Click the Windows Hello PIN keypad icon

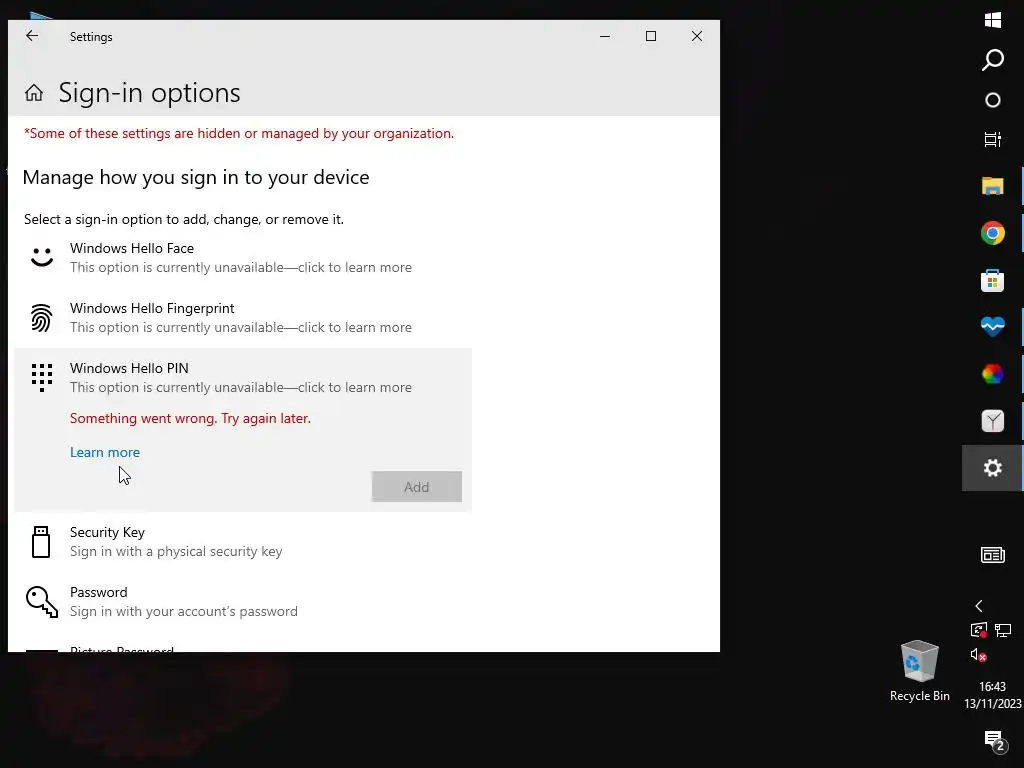(42, 377)
